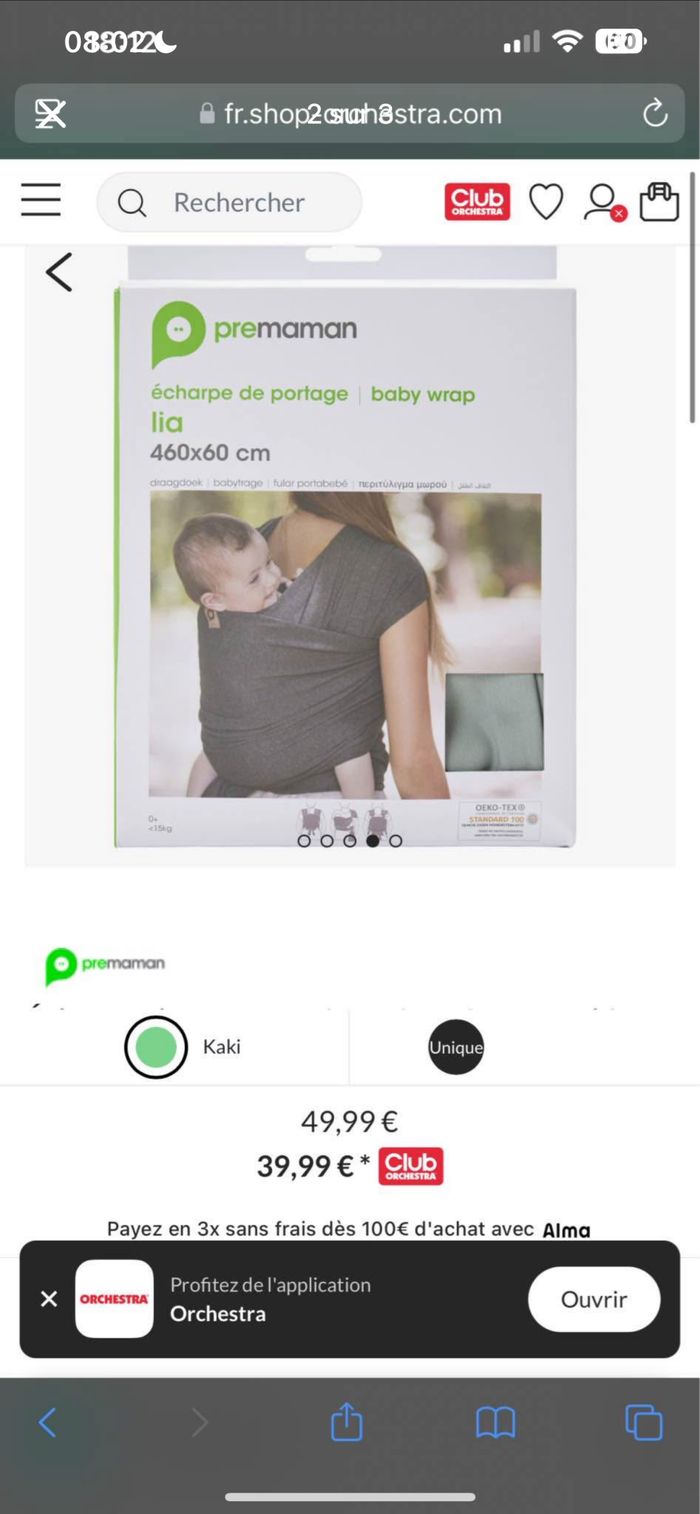This screenshot has height=1514, width=700.
Task: Open the shopping bag cart
Action: (659, 202)
